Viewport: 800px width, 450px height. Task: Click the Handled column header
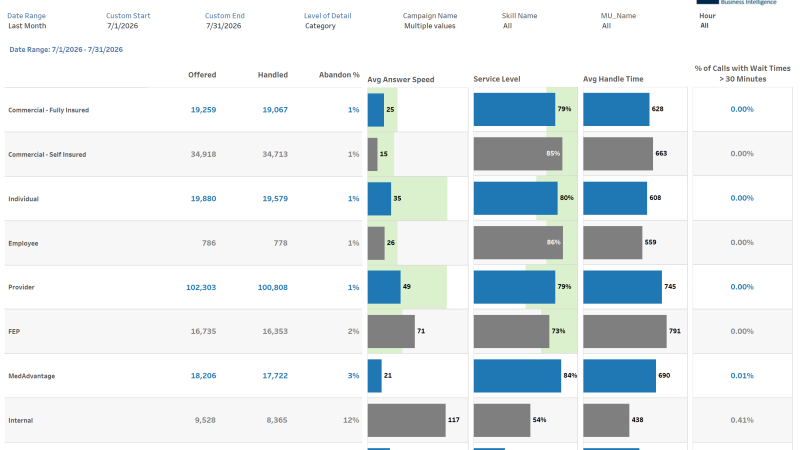(x=272, y=74)
